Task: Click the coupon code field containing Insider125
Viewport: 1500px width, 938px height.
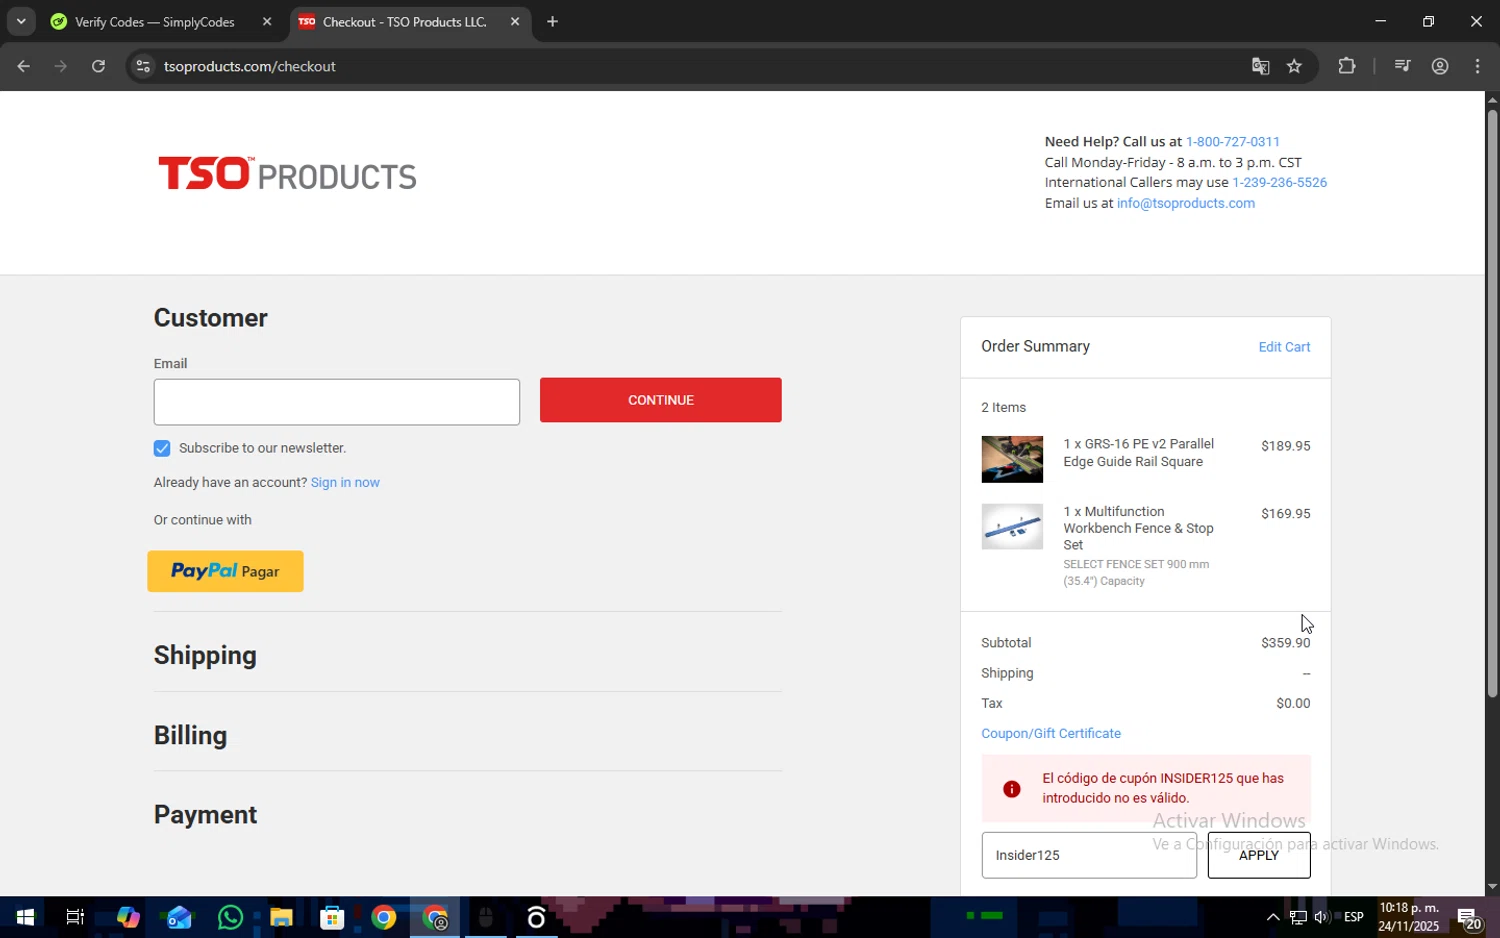Action: coord(1089,855)
